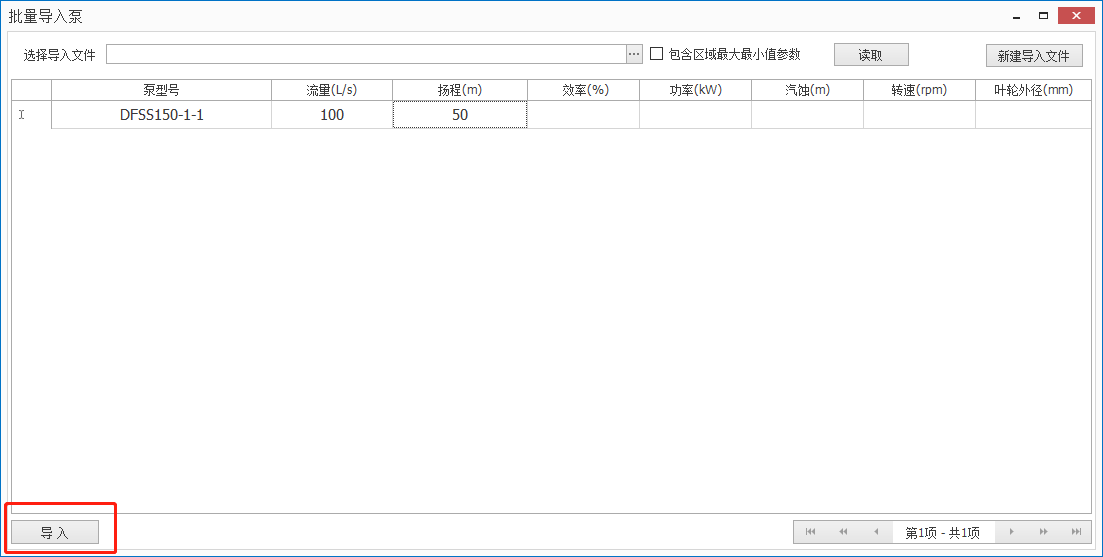This screenshot has height=557, width=1103.
Task: Toggle 包含区域最大最小值参数 checkbox
Action: click(656, 53)
